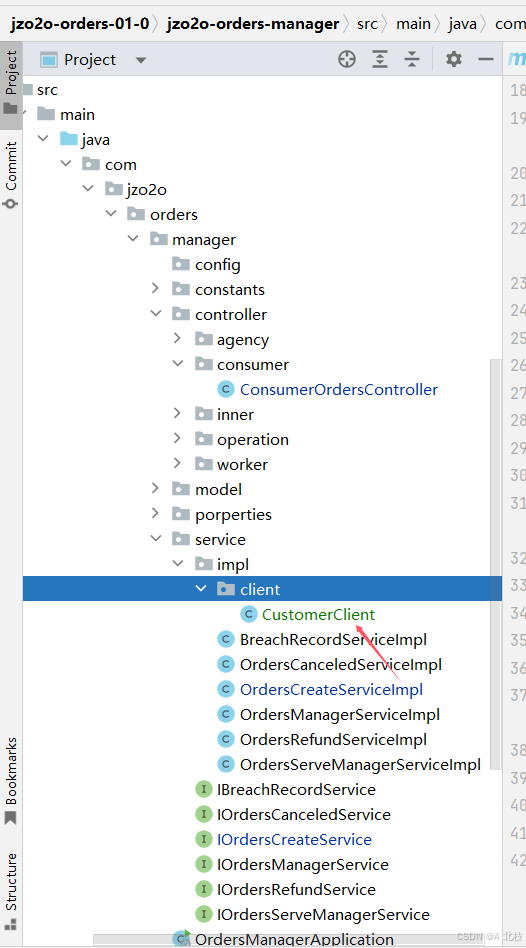The height and width of the screenshot is (948, 526).
Task: Collapse the manager package
Action: [x=133, y=238]
